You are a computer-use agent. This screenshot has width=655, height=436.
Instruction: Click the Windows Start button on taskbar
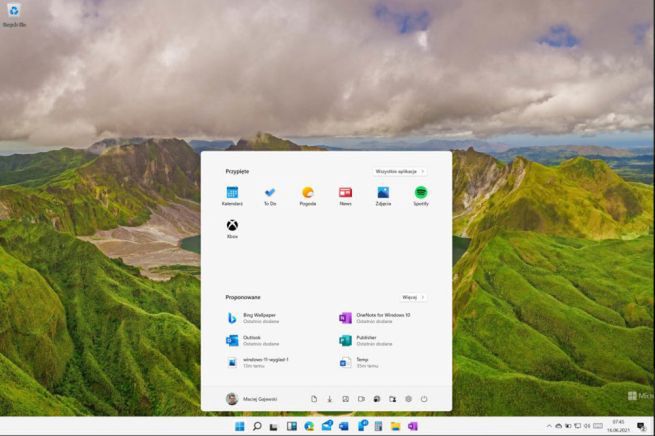point(240,426)
